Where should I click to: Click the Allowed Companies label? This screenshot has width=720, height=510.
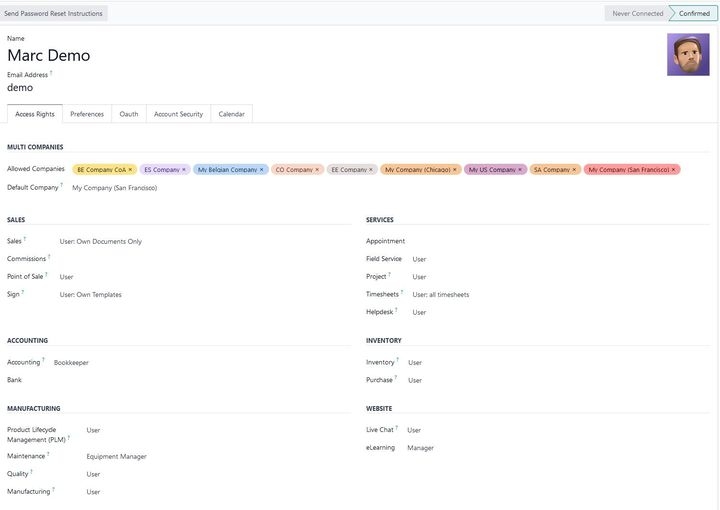[36, 169]
